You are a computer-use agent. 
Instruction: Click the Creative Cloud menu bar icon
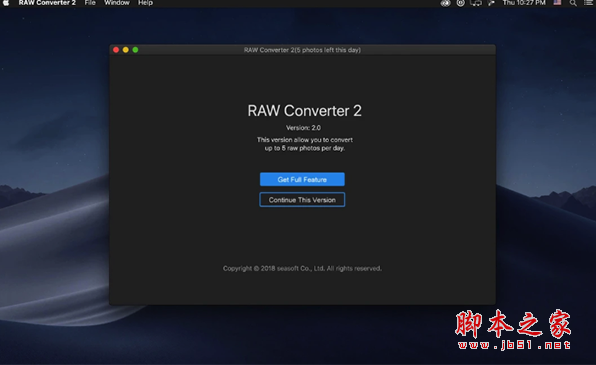(x=445, y=3)
